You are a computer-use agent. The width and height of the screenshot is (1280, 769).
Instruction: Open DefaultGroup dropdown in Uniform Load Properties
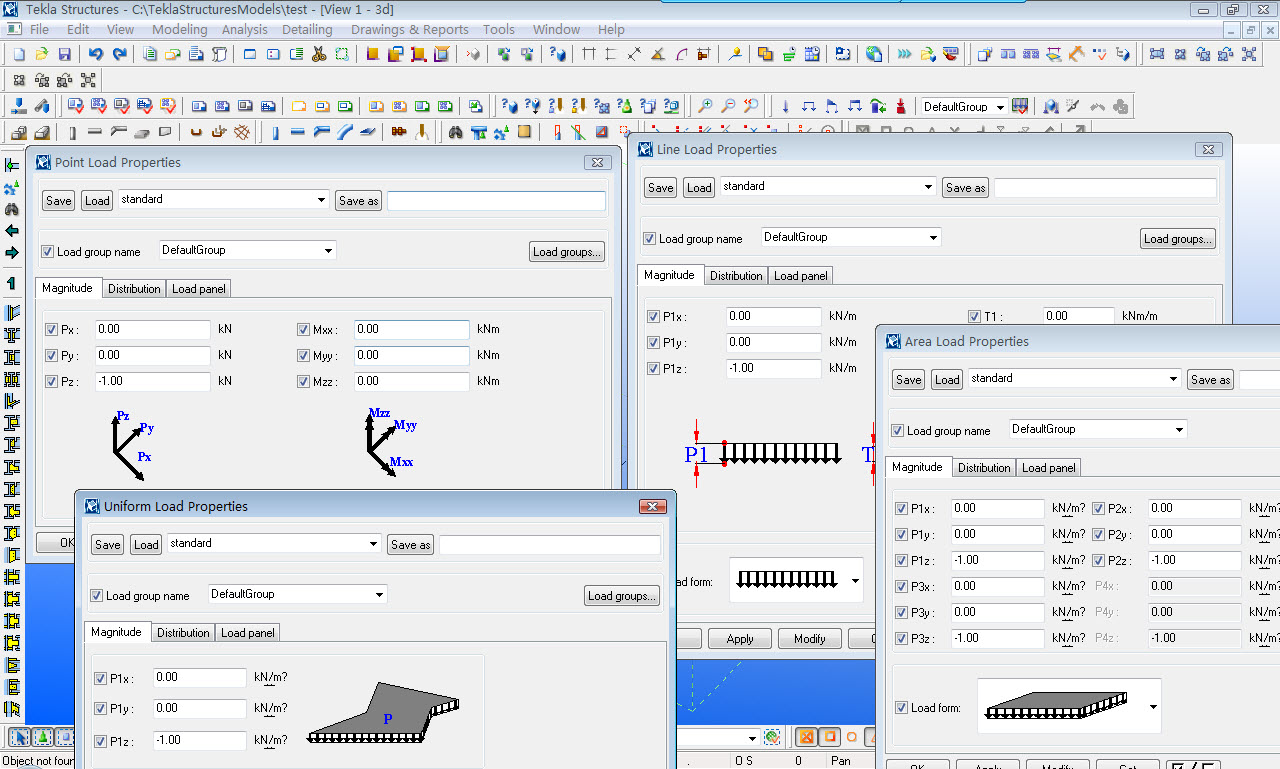380,595
